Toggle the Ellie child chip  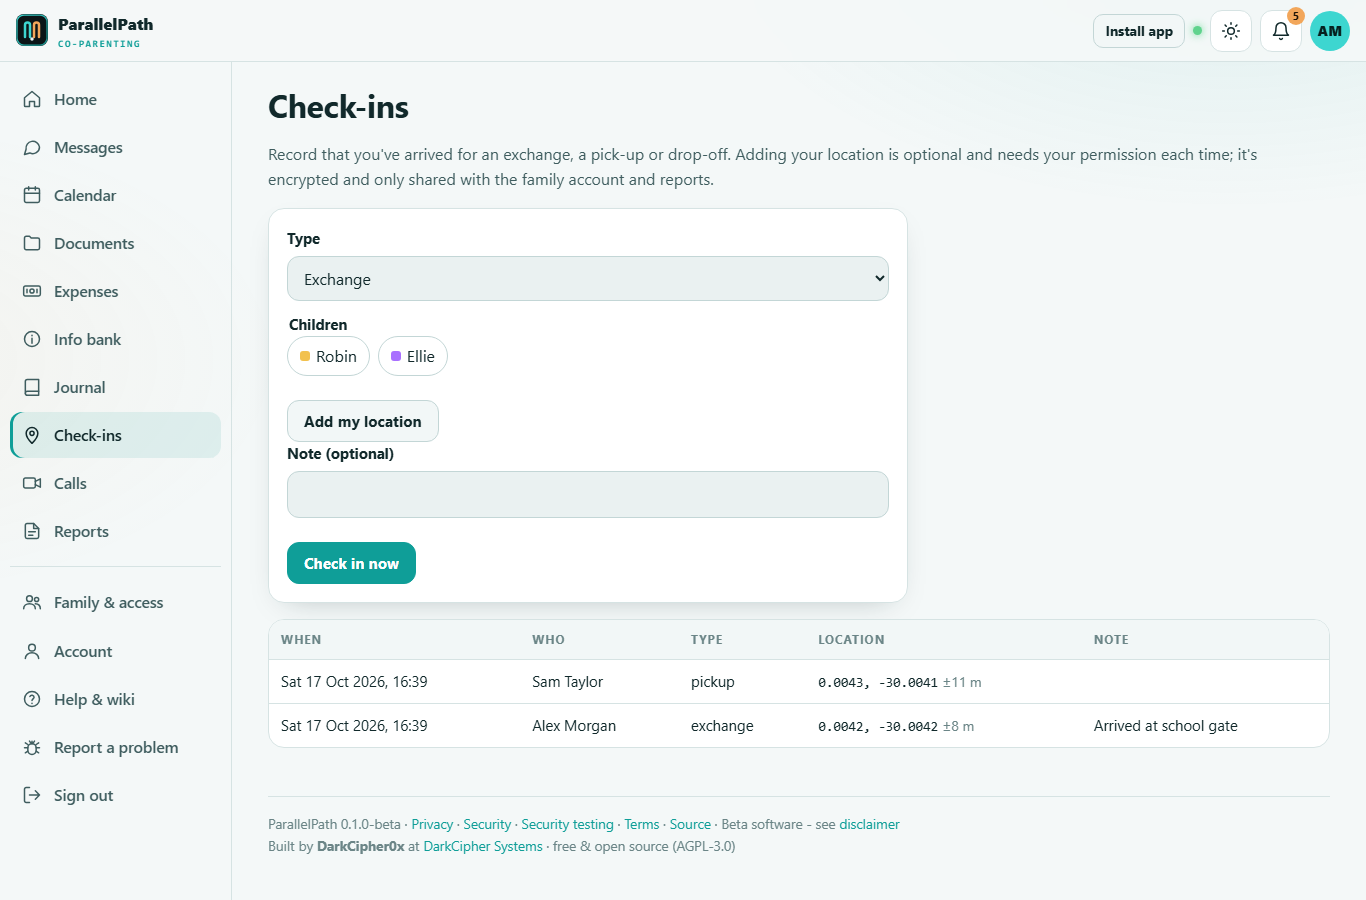pyautogui.click(x=413, y=356)
